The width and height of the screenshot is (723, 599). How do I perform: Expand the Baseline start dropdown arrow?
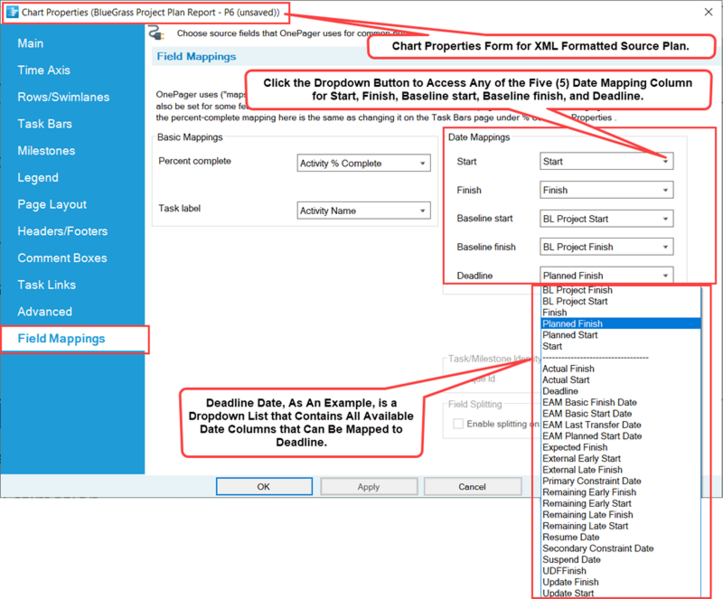pyautogui.click(x=665, y=219)
